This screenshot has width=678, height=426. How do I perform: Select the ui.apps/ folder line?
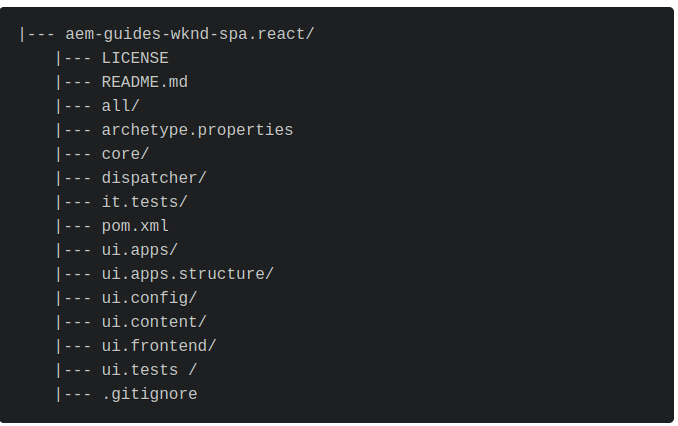click(140, 250)
